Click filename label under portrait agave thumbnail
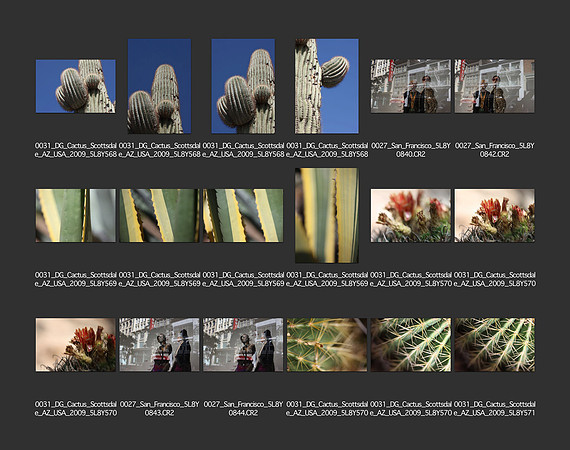The image size is (570, 450). (x=327, y=279)
